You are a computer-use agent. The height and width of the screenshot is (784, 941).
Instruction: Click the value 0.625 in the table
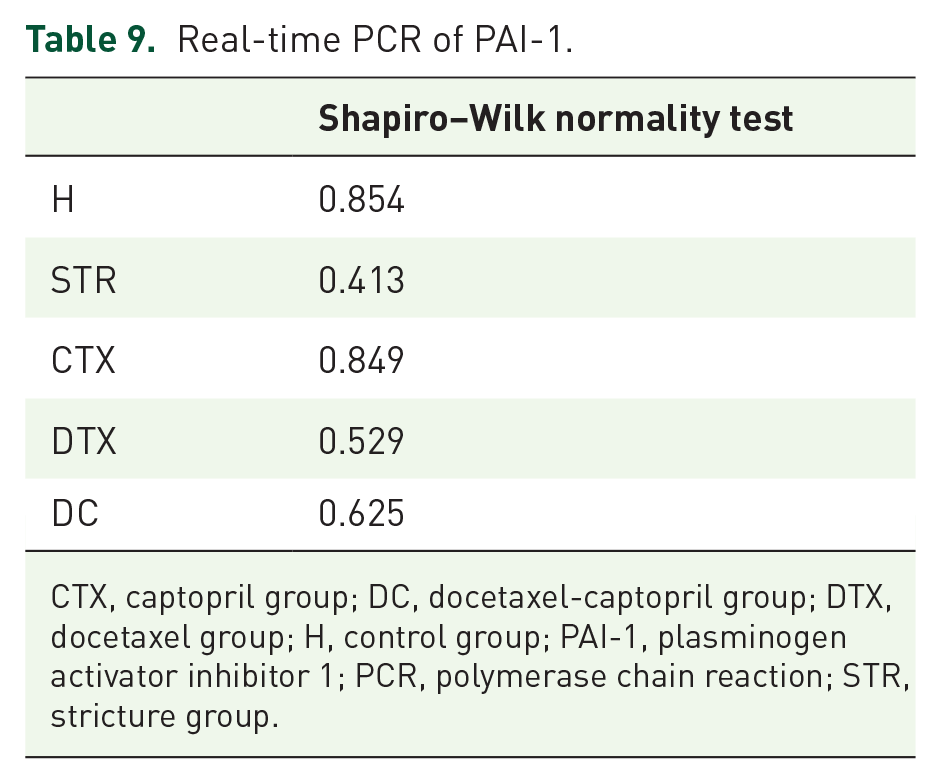click(x=361, y=514)
